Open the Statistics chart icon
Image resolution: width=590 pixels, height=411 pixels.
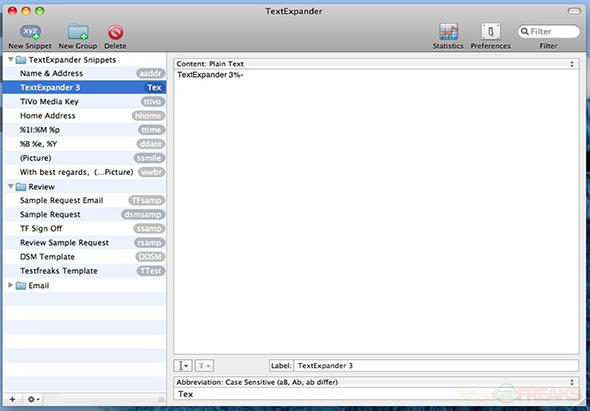point(448,32)
